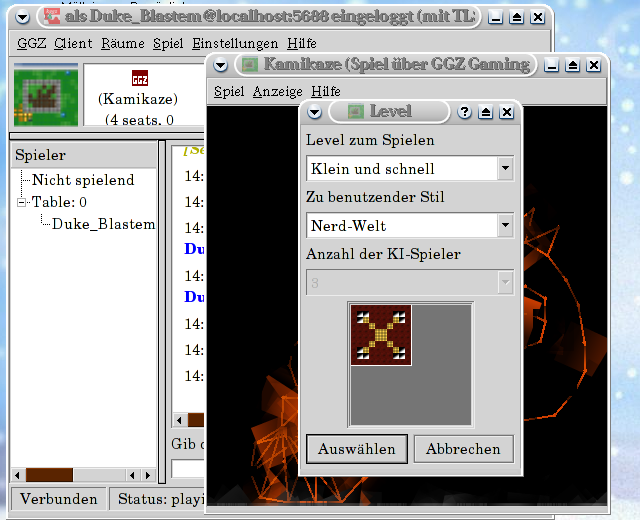Click 'Zu benutzender Stil' label
Viewport: 640px width, 520px height.
(x=375, y=197)
